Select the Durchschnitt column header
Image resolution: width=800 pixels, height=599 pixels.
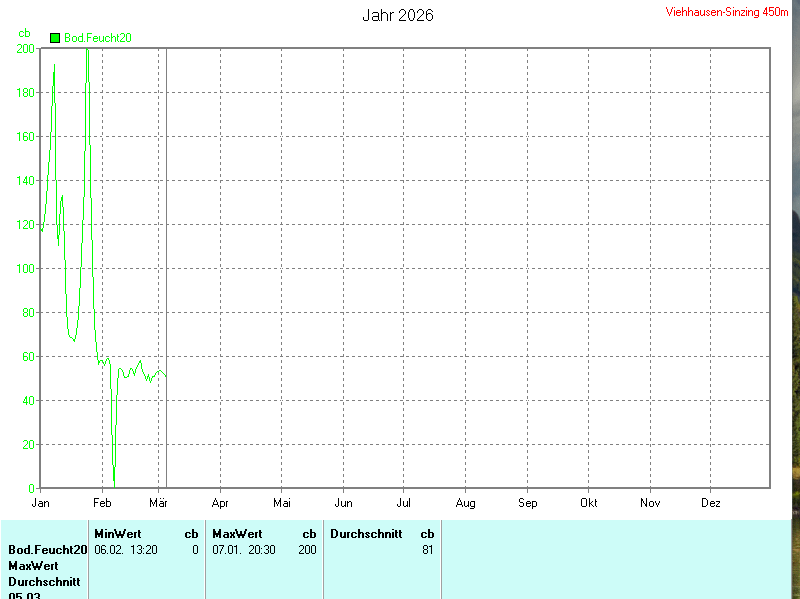(366, 534)
